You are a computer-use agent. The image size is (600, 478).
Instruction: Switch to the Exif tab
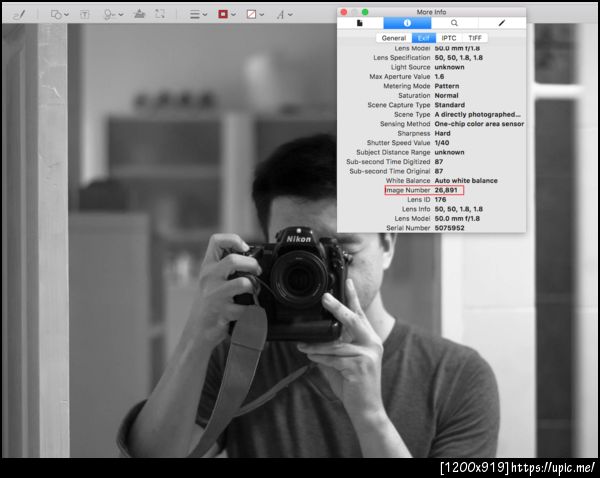(x=424, y=38)
